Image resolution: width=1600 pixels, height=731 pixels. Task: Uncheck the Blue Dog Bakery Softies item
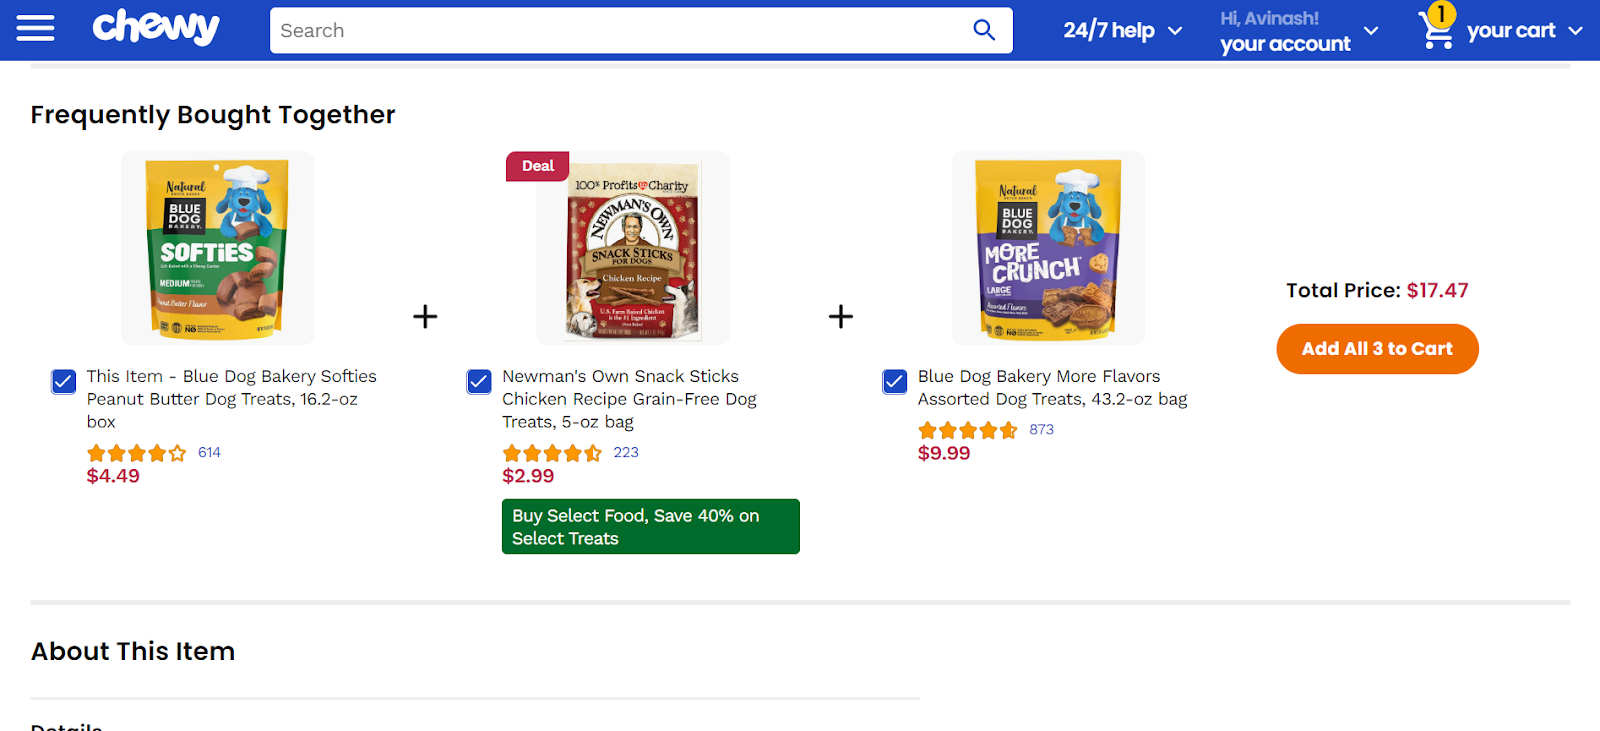(x=64, y=381)
